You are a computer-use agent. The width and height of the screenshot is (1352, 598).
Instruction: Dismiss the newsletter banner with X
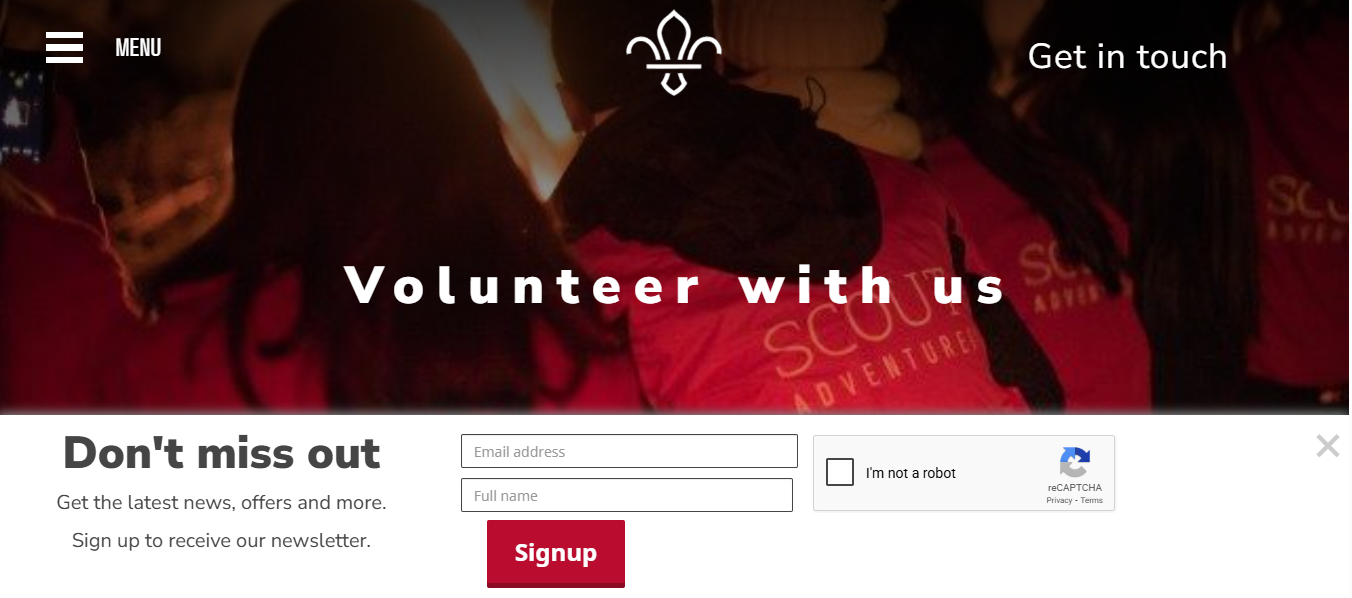[x=1327, y=446]
